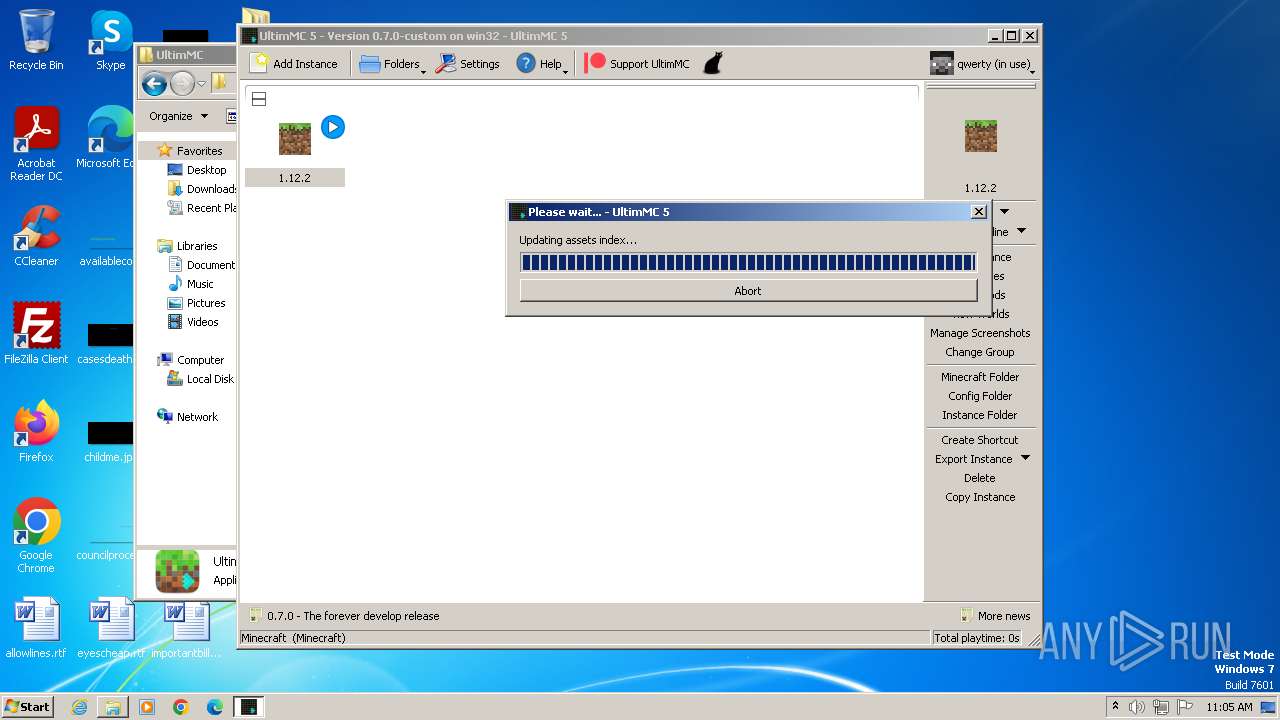Click the UltimMC taskbar button
Screen dimensions: 1280x720
[248, 707]
